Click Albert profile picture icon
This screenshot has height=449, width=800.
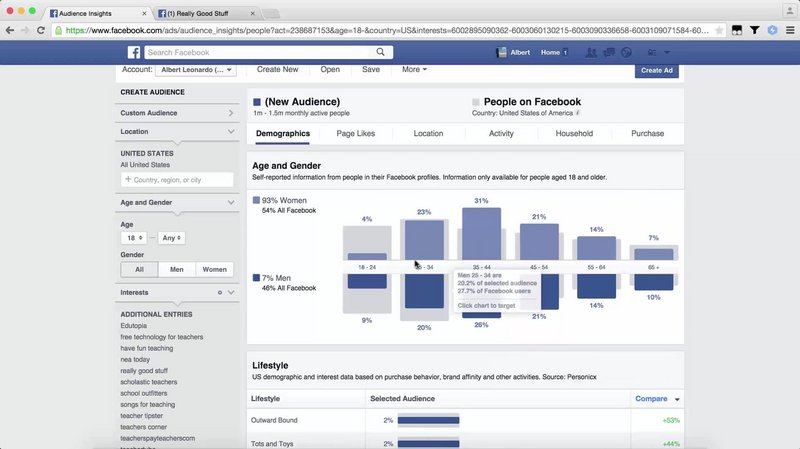[502, 52]
